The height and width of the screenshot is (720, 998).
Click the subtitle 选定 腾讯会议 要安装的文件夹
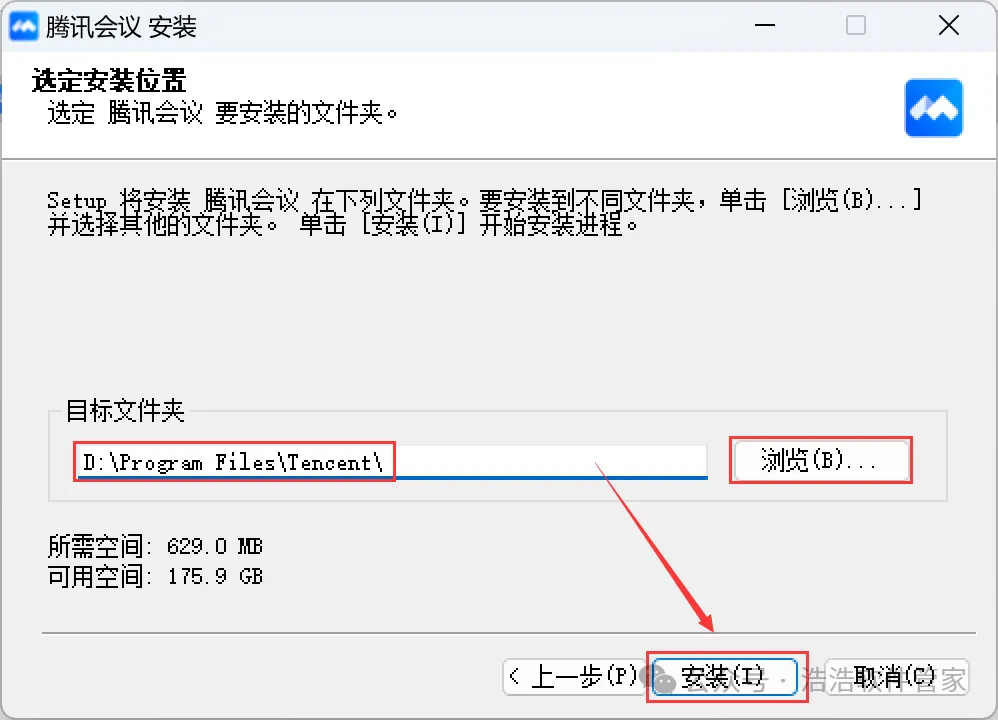[222, 113]
